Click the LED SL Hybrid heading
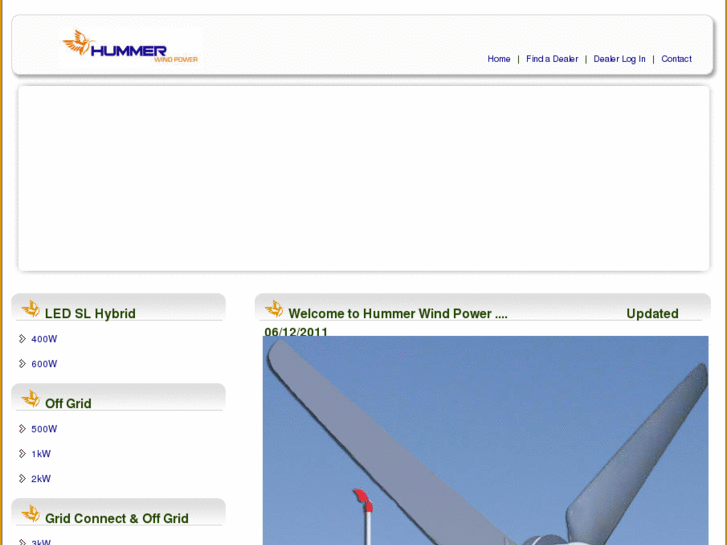This screenshot has width=727, height=545. point(90,314)
